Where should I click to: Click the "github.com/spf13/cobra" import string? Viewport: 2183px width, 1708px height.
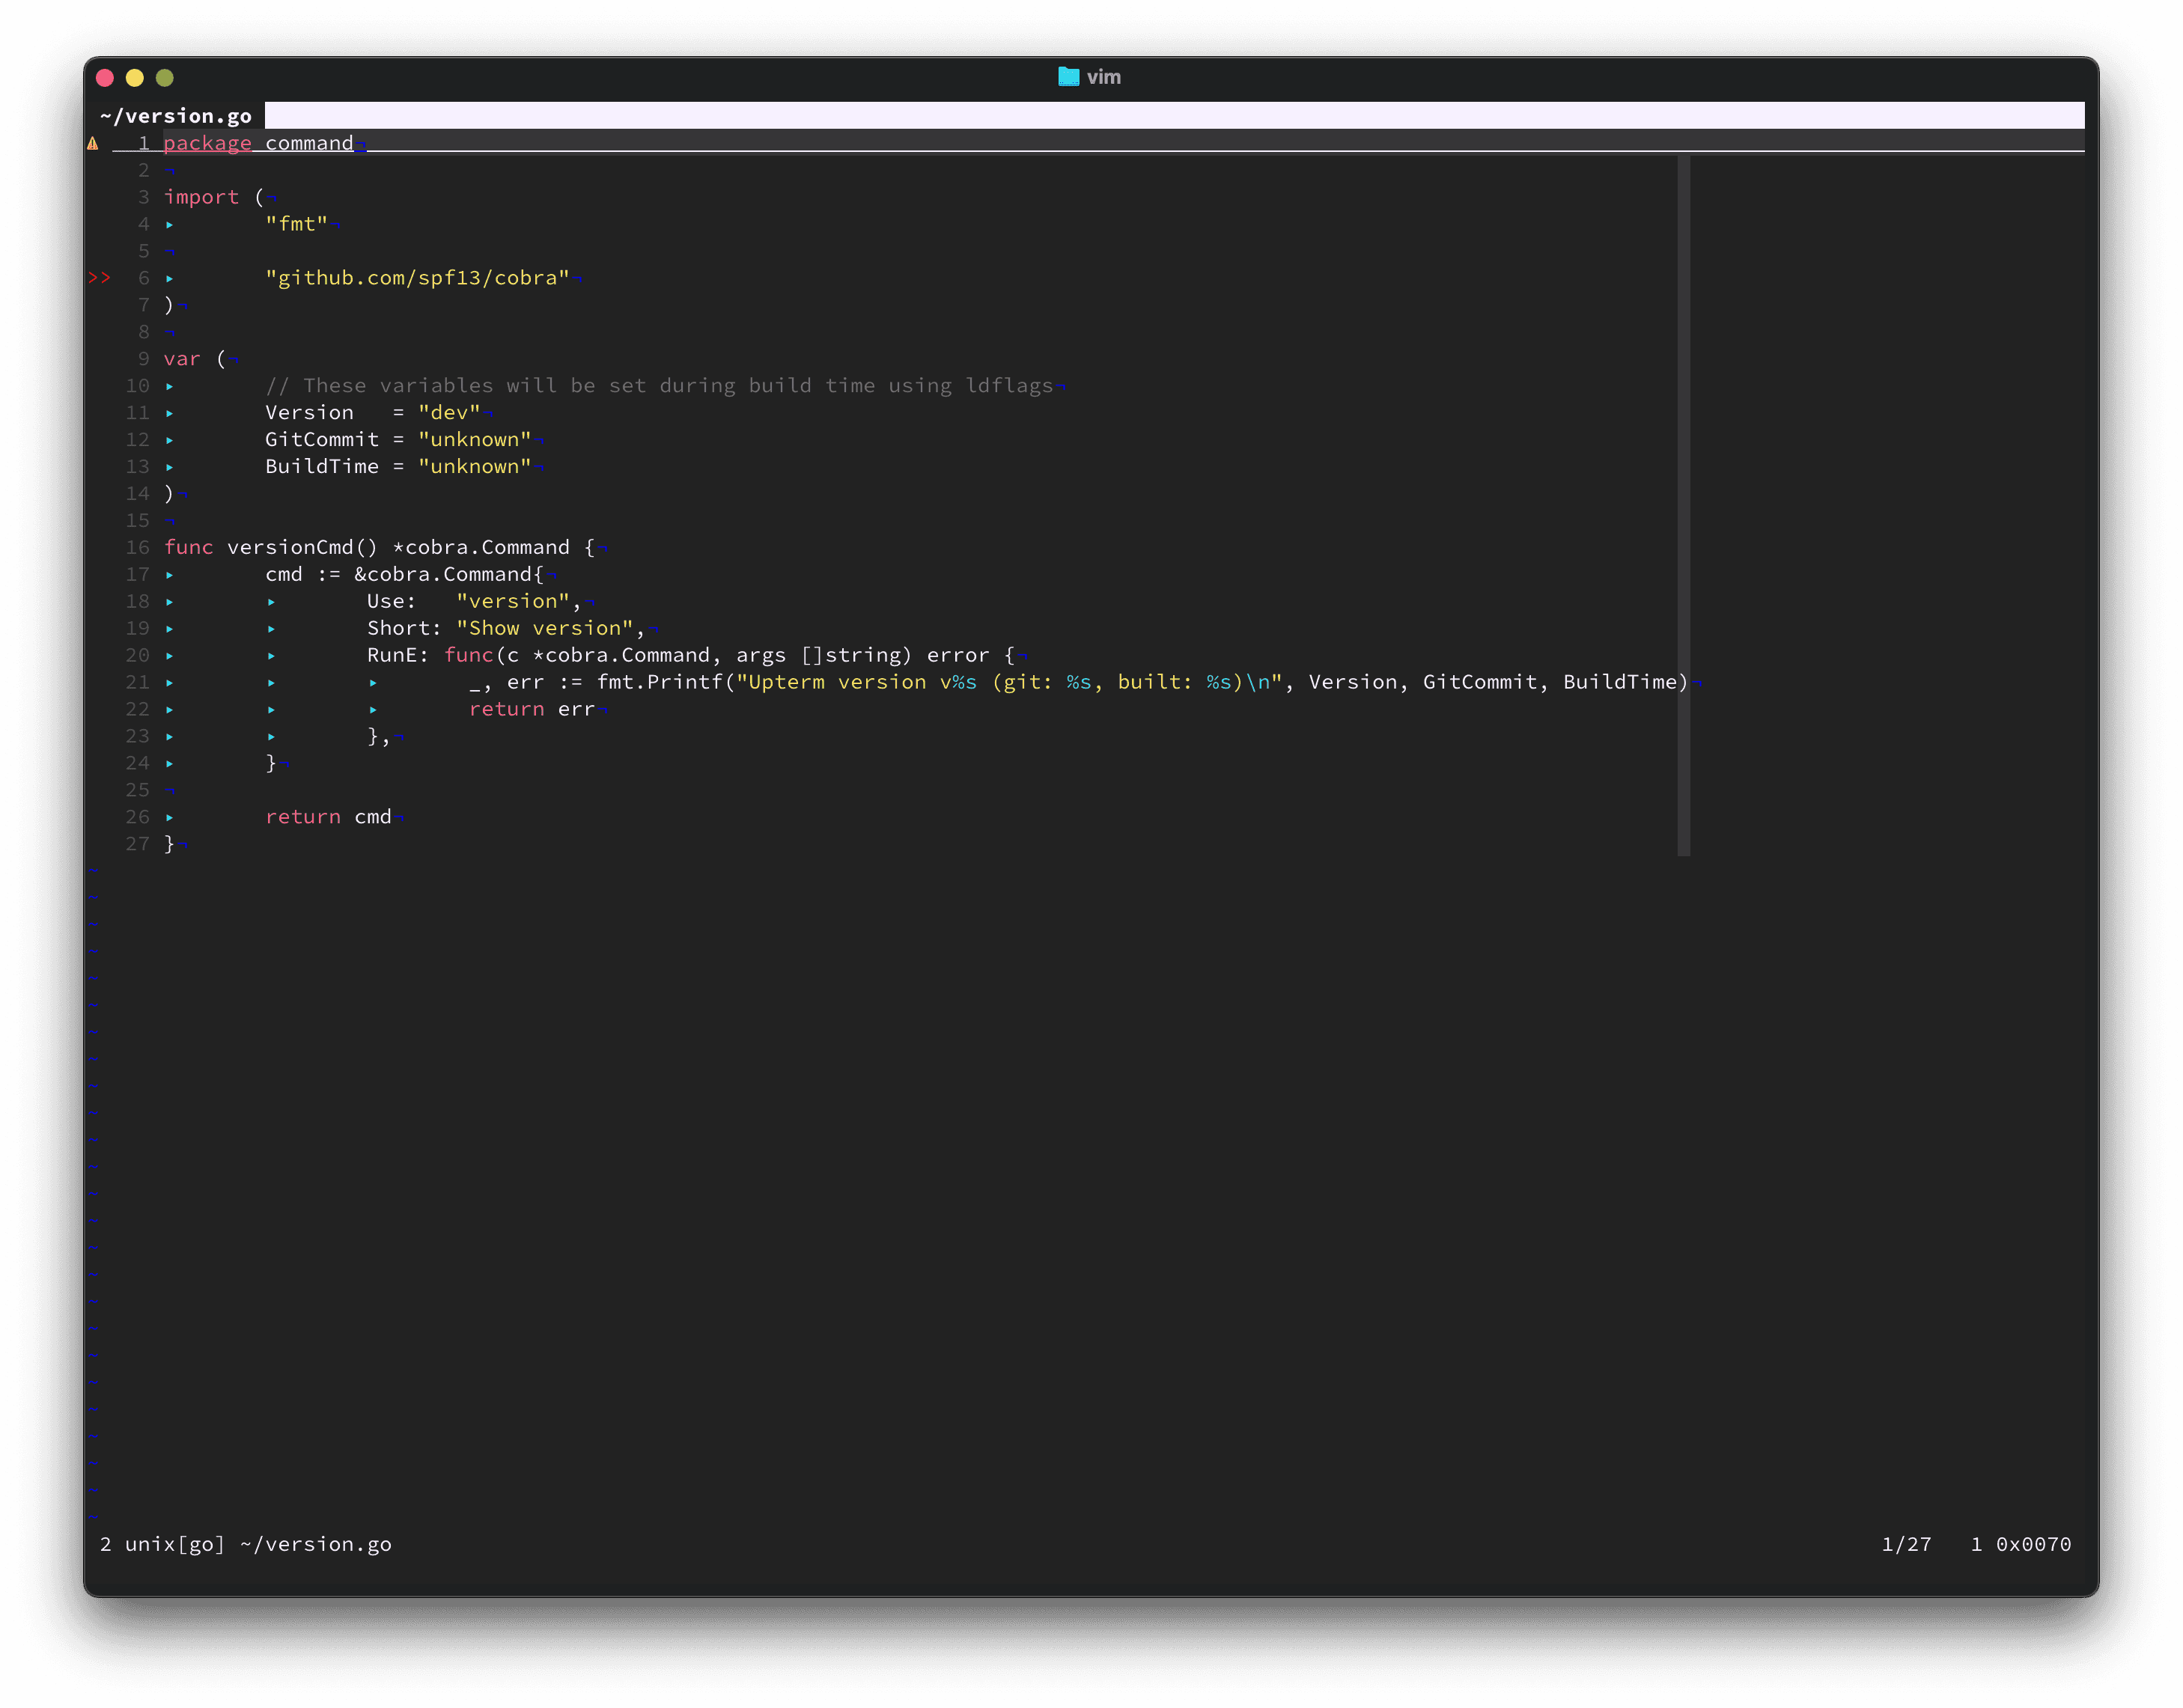[x=417, y=278]
